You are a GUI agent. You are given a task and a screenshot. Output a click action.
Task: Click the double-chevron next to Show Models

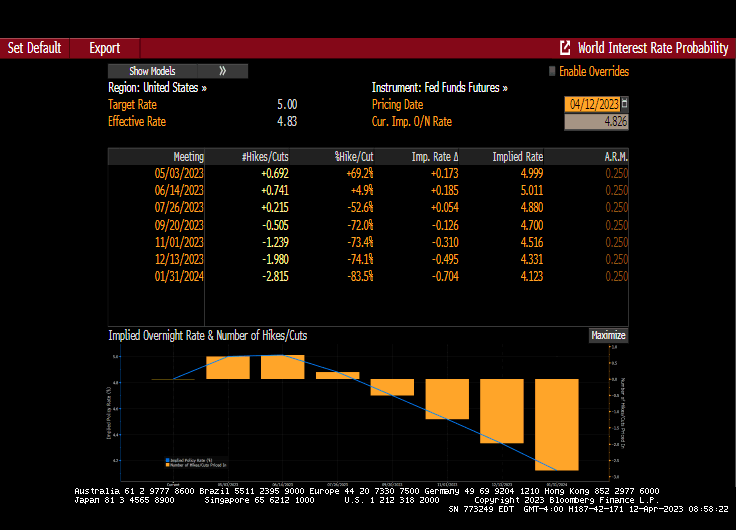point(222,71)
